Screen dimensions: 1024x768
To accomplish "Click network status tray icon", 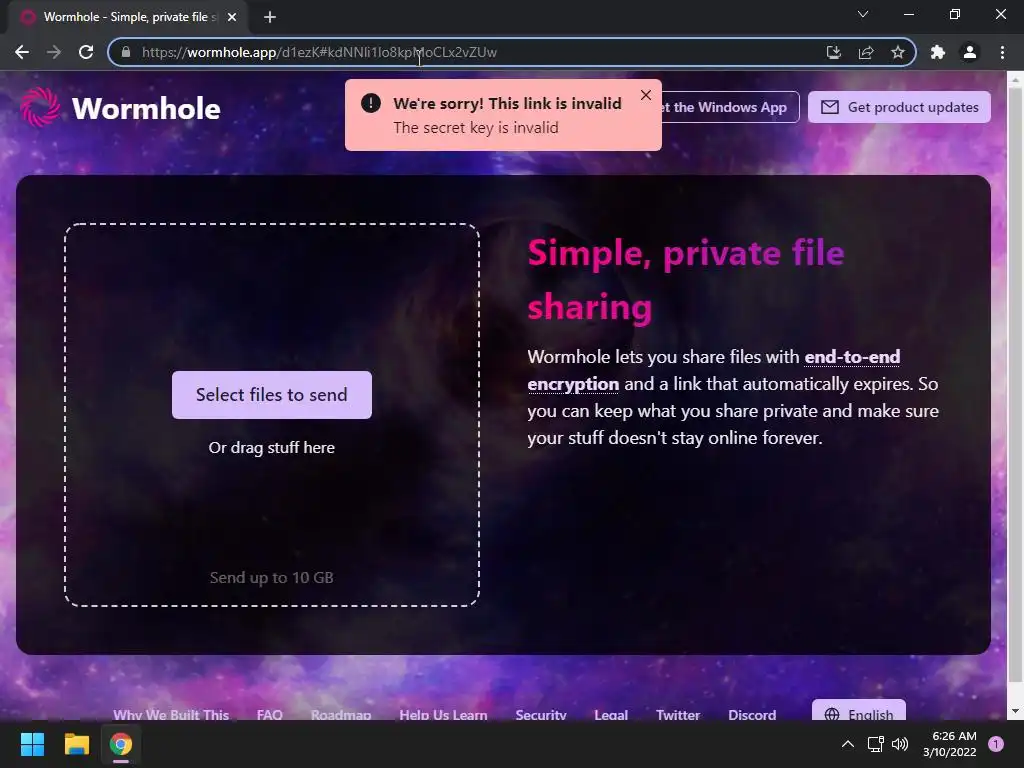I will 875,744.
